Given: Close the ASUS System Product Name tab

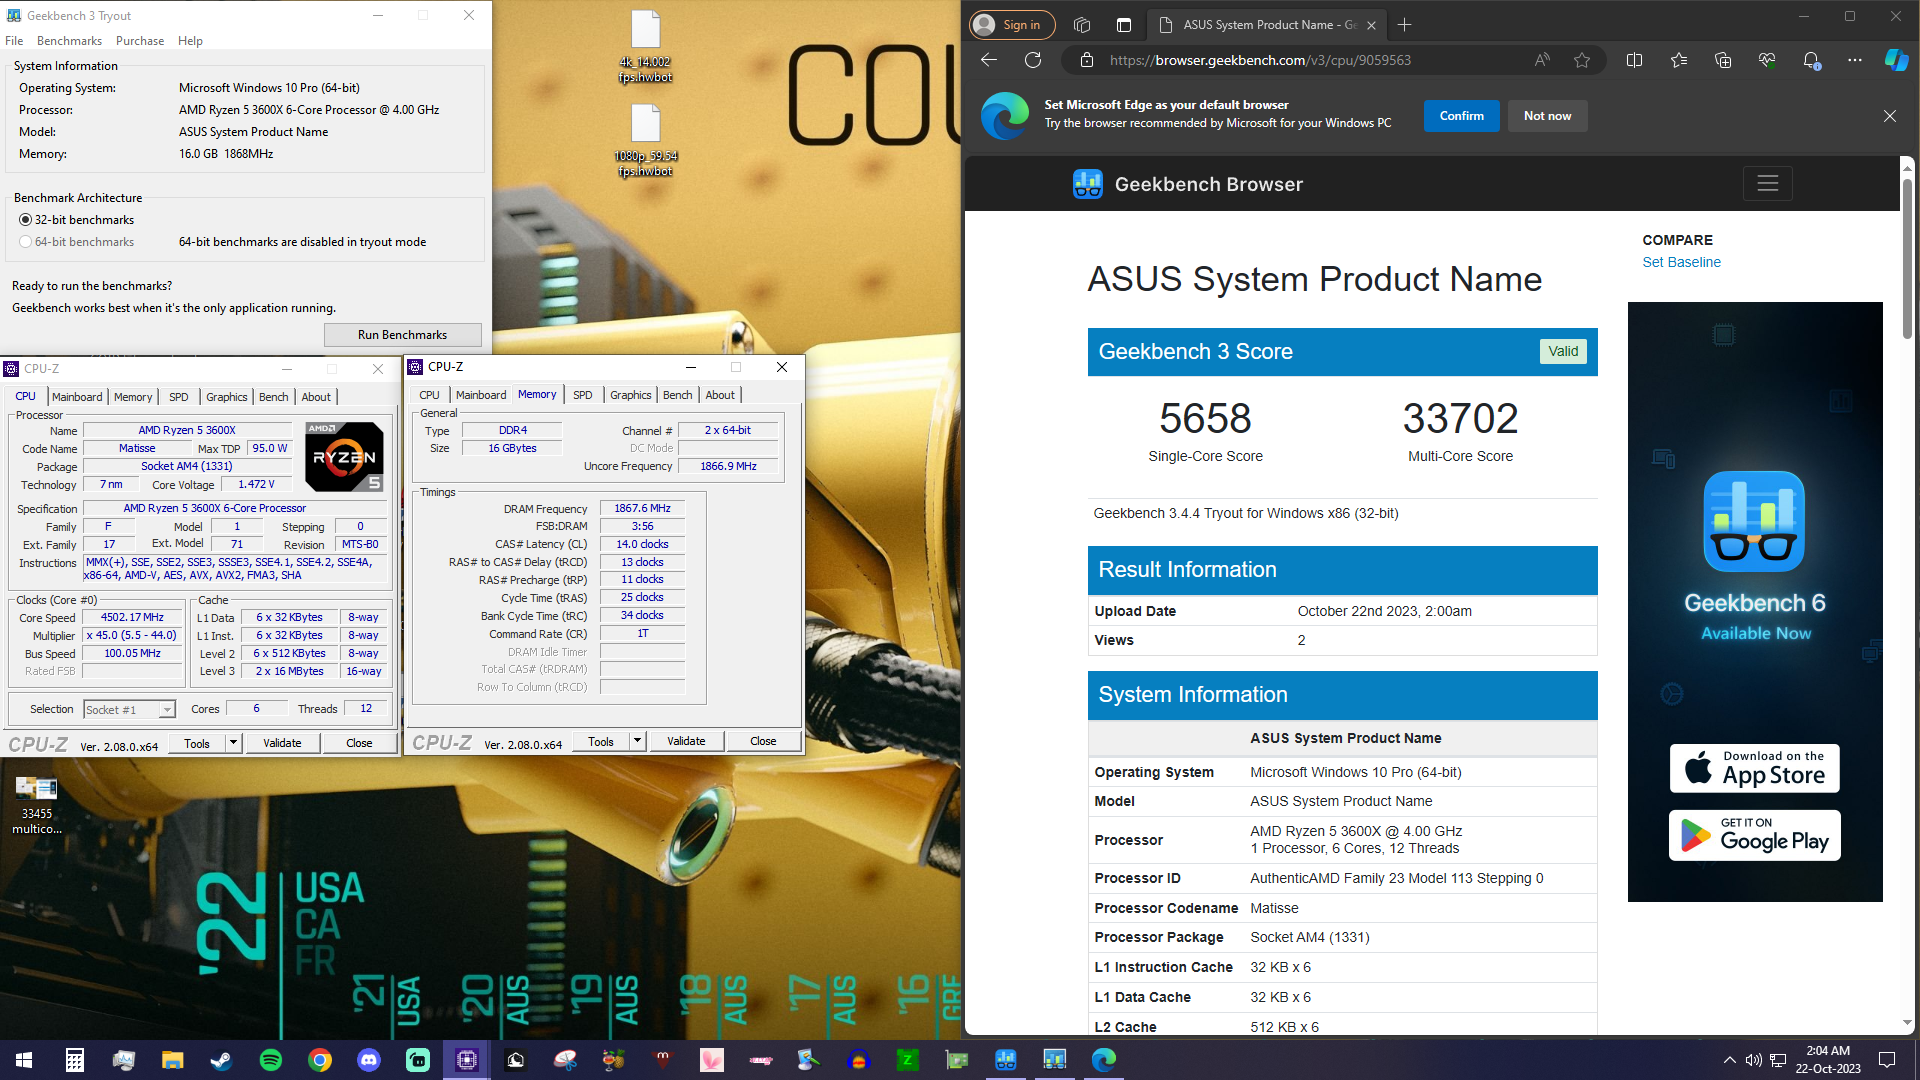Looking at the screenshot, I should 1371,25.
